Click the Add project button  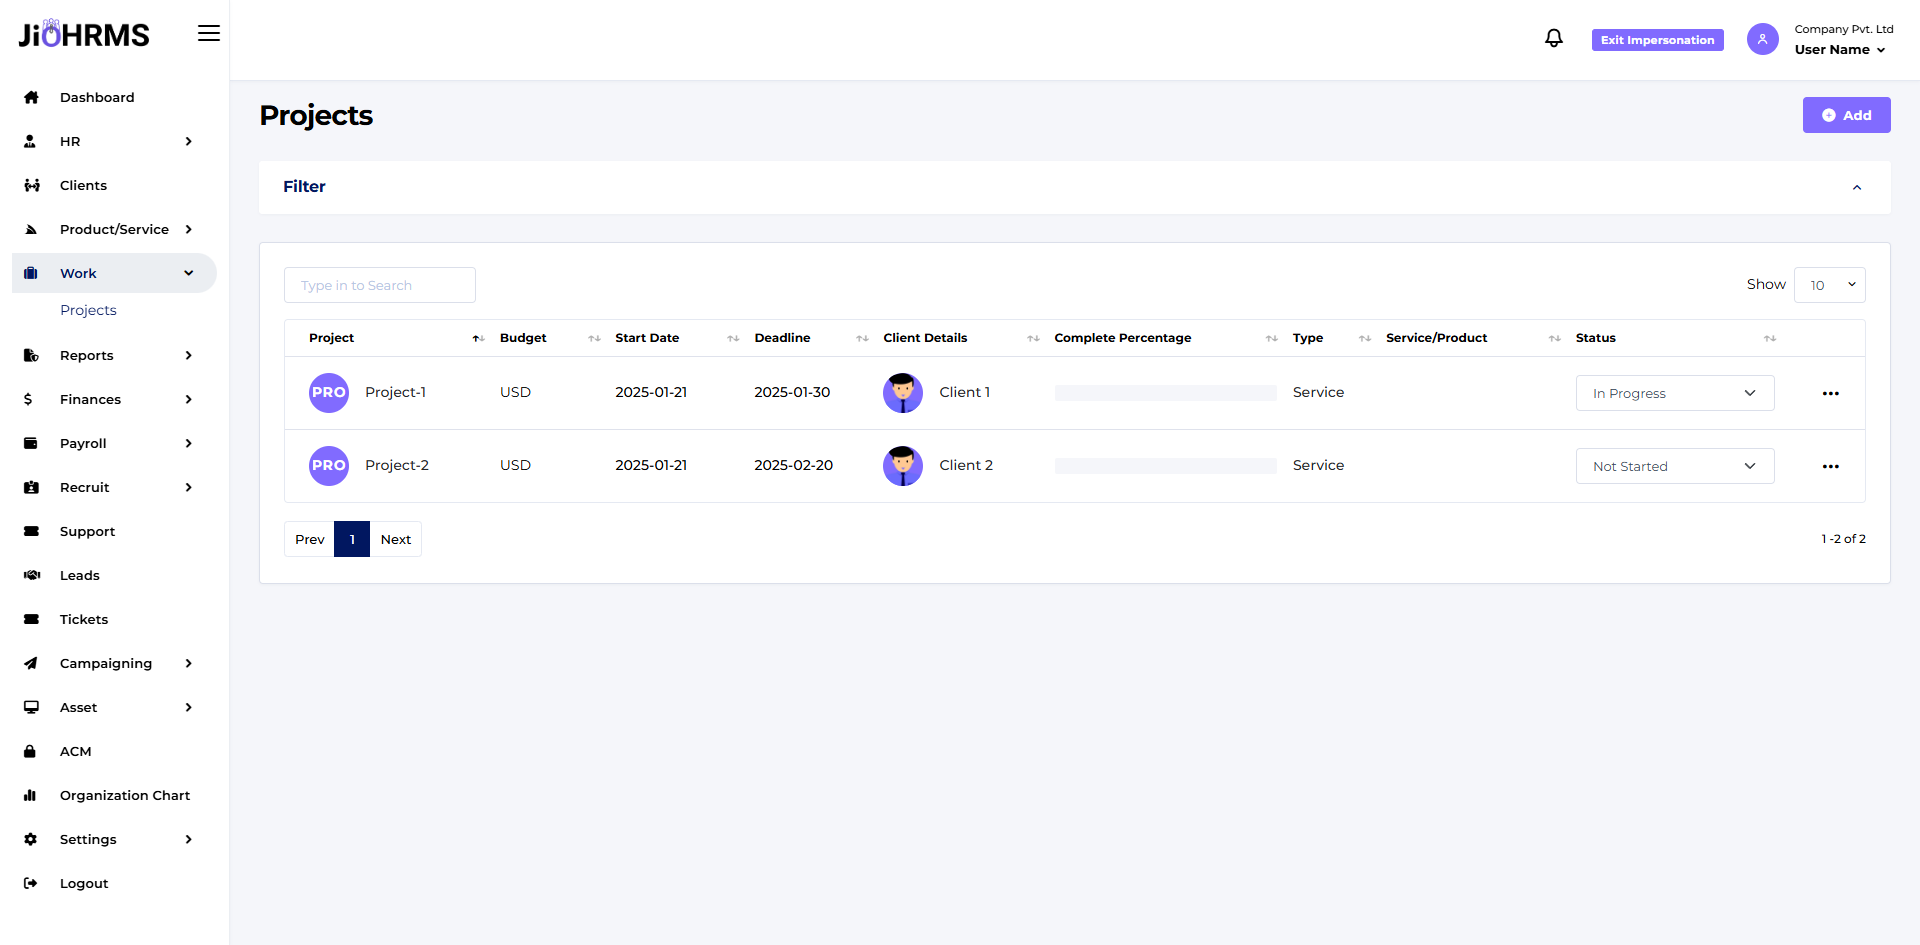(1846, 115)
